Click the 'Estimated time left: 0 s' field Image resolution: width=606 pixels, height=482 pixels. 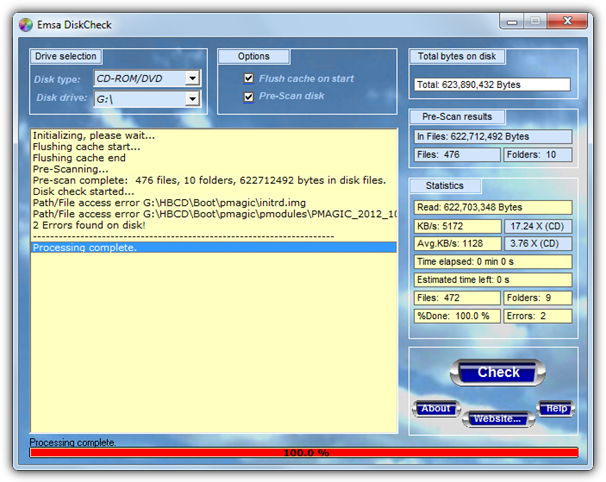[493, 280]
